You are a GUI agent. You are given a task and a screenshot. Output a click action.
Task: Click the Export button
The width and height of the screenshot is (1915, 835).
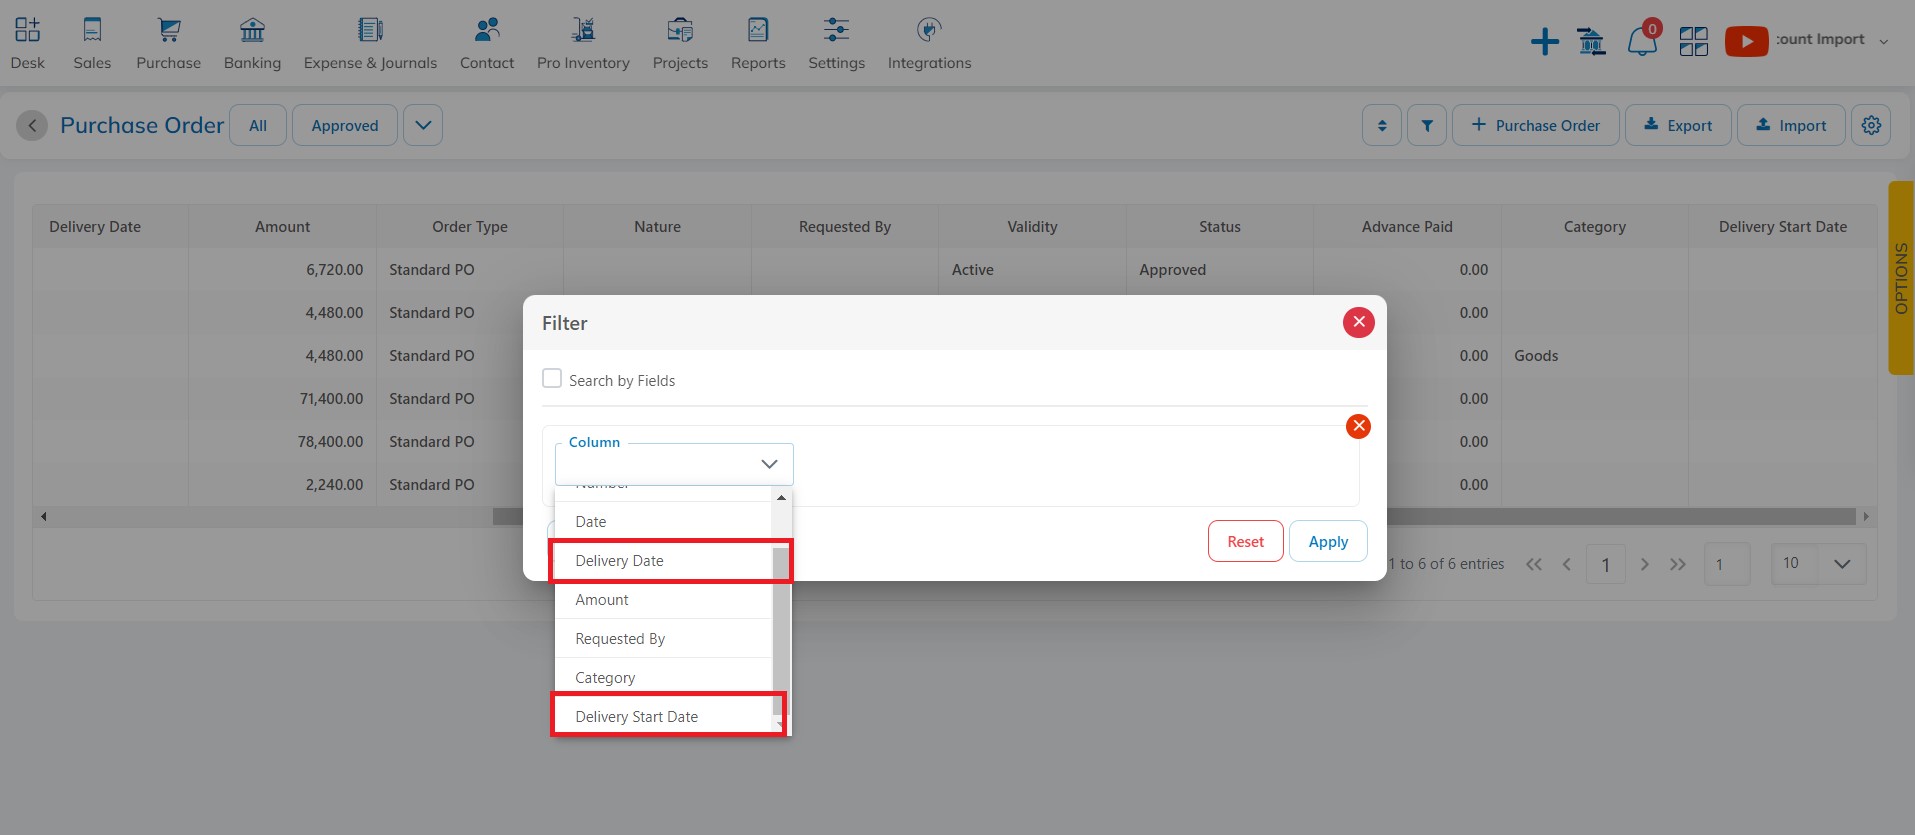tap(1678, 125)
